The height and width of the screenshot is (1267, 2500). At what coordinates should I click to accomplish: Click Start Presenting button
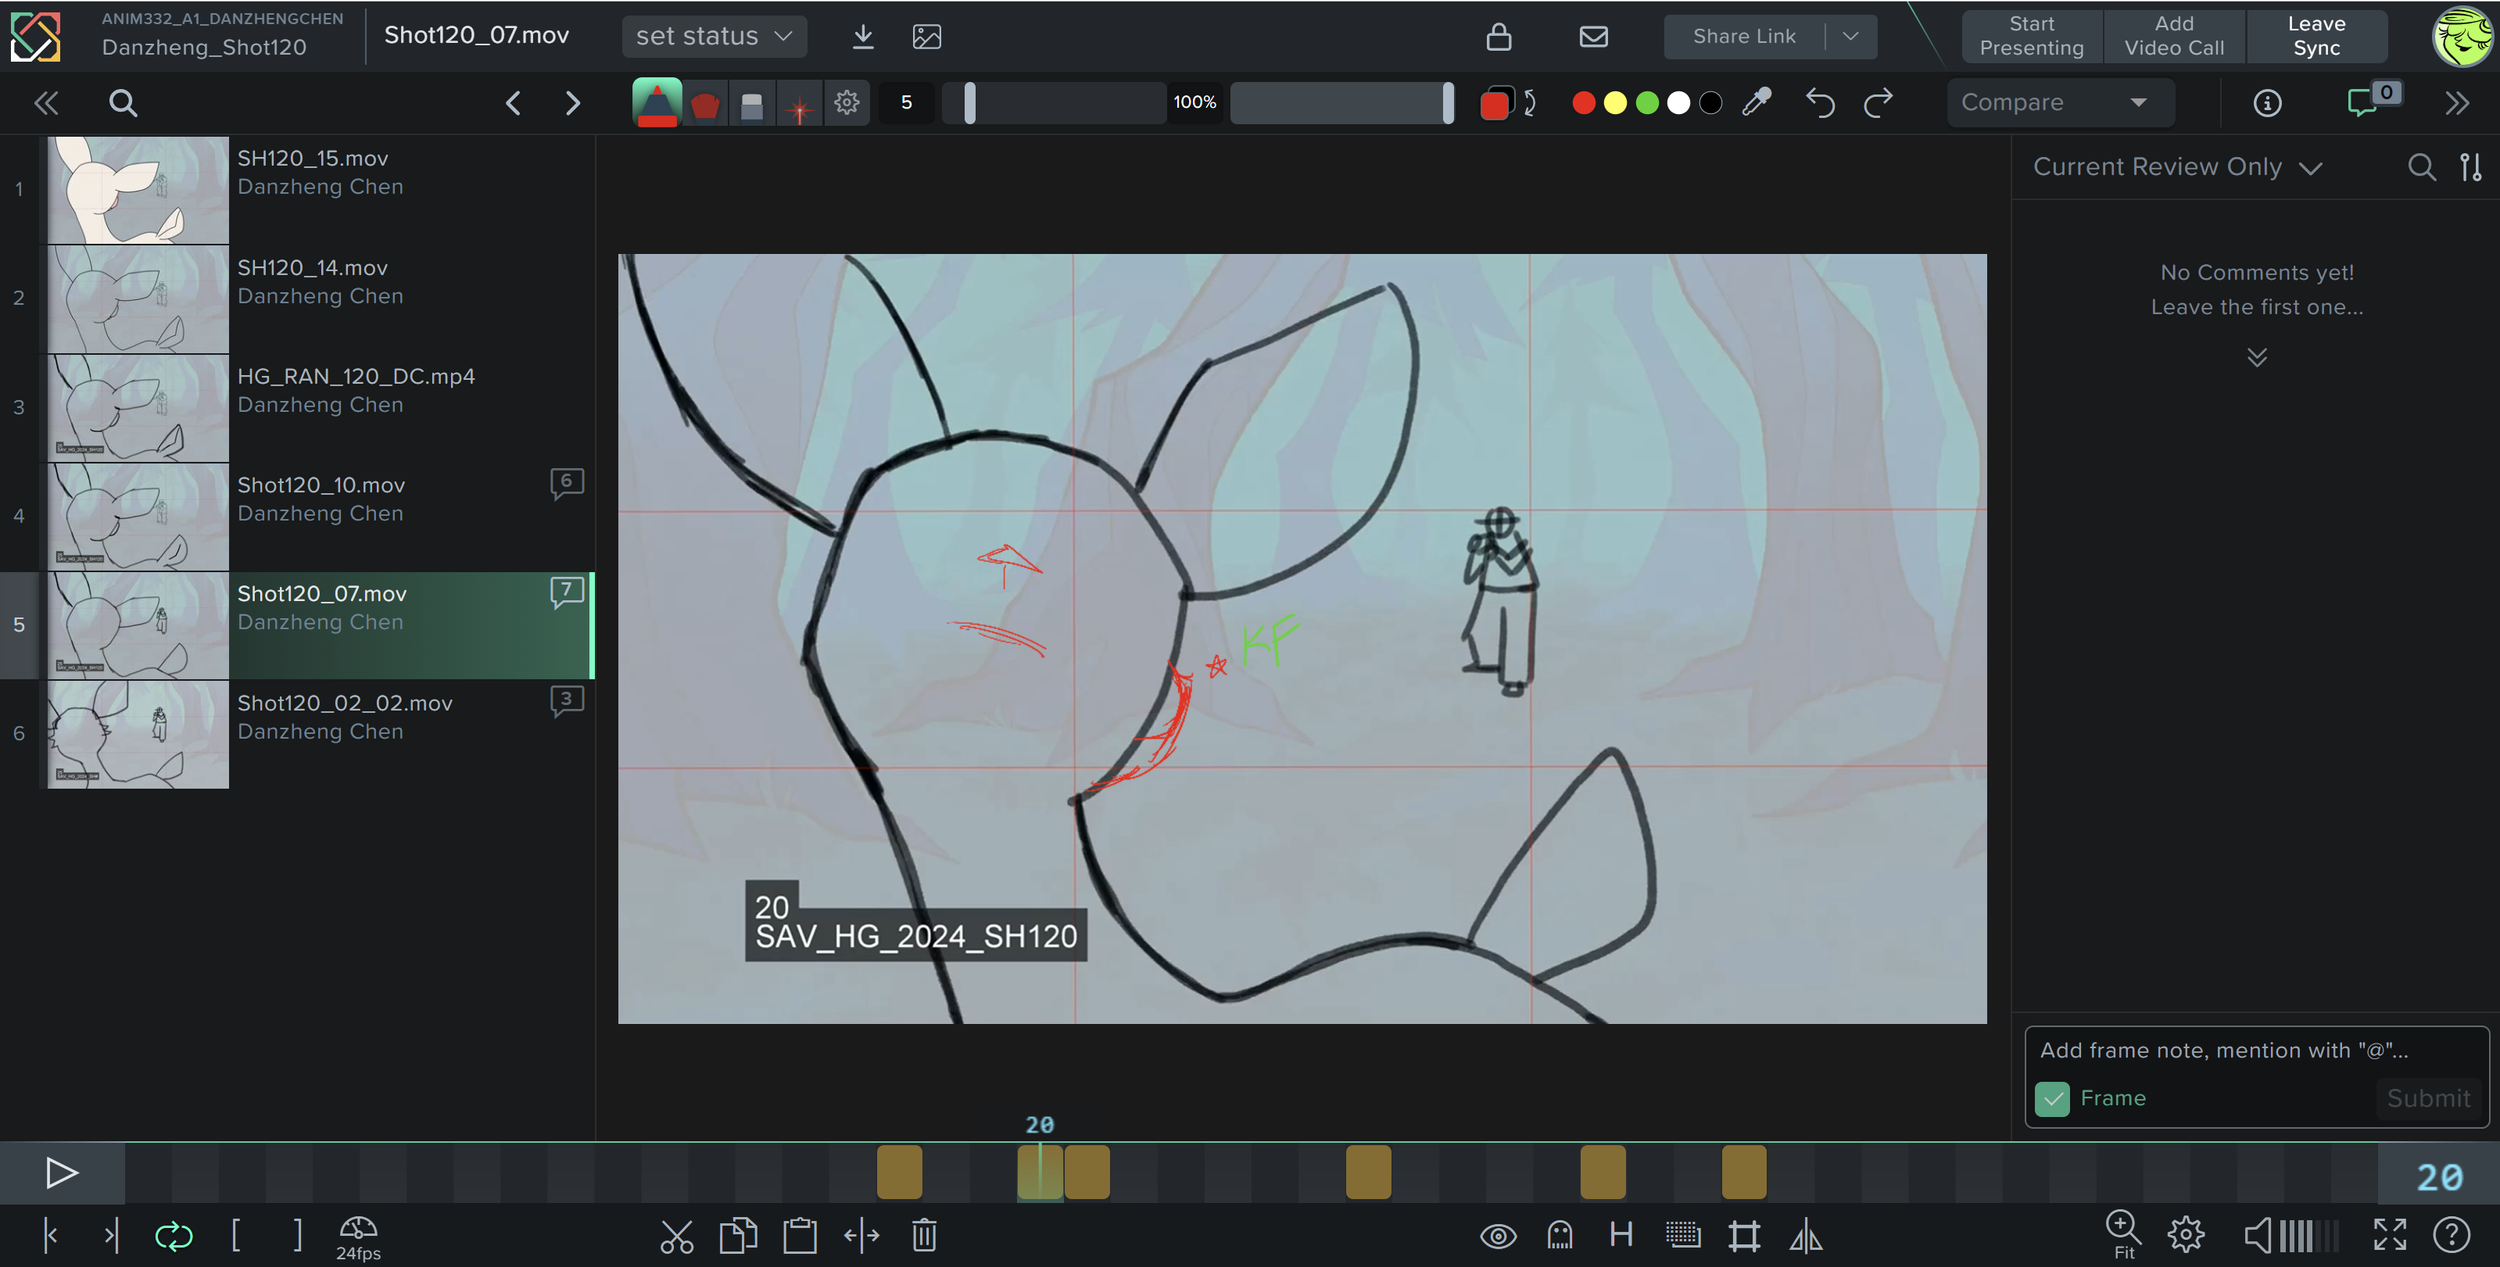tap(2031, 36)
